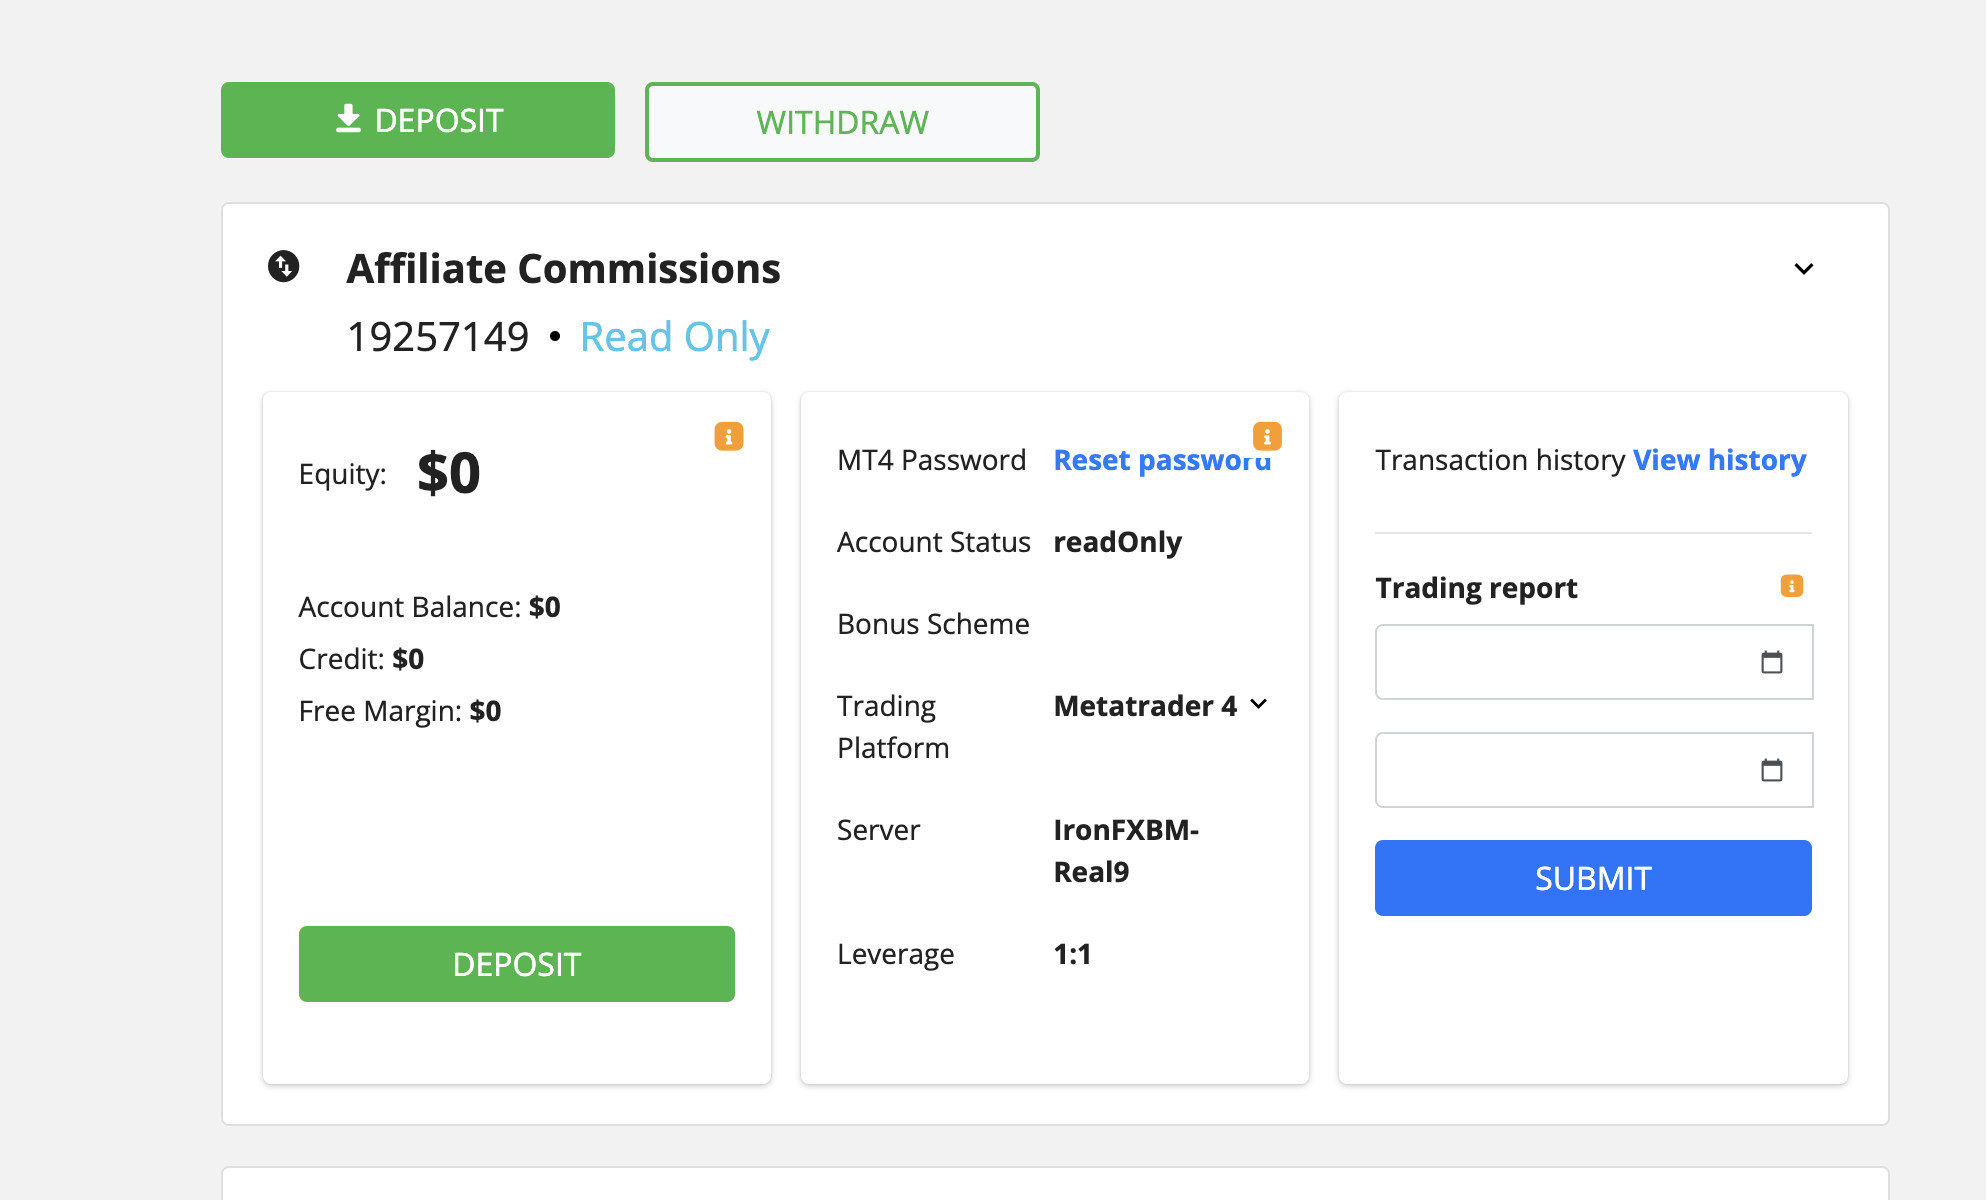This screenshot has width=1986, height=1200.
Task: Open the calendar icon in the second report date field
Action: tap(1772, 770)
